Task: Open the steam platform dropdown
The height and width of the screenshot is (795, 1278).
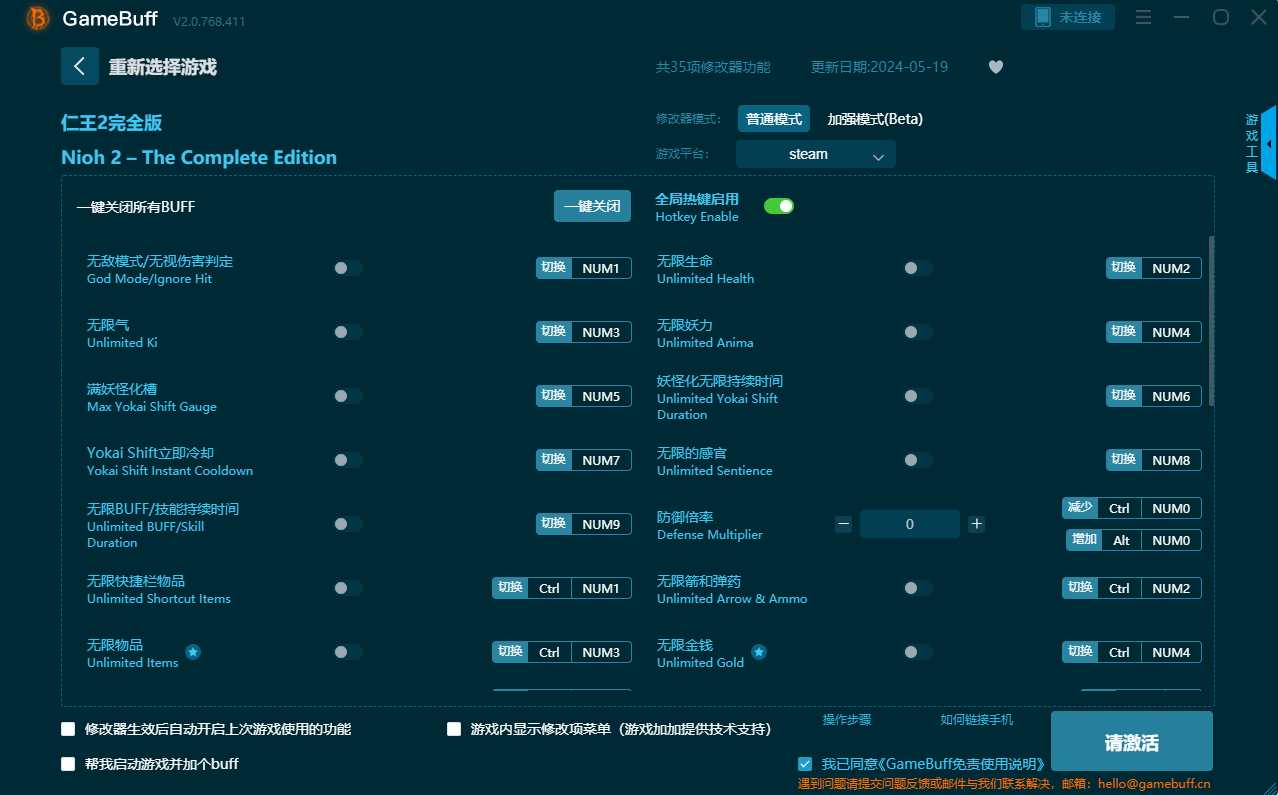Action: (x=816, y=154)
